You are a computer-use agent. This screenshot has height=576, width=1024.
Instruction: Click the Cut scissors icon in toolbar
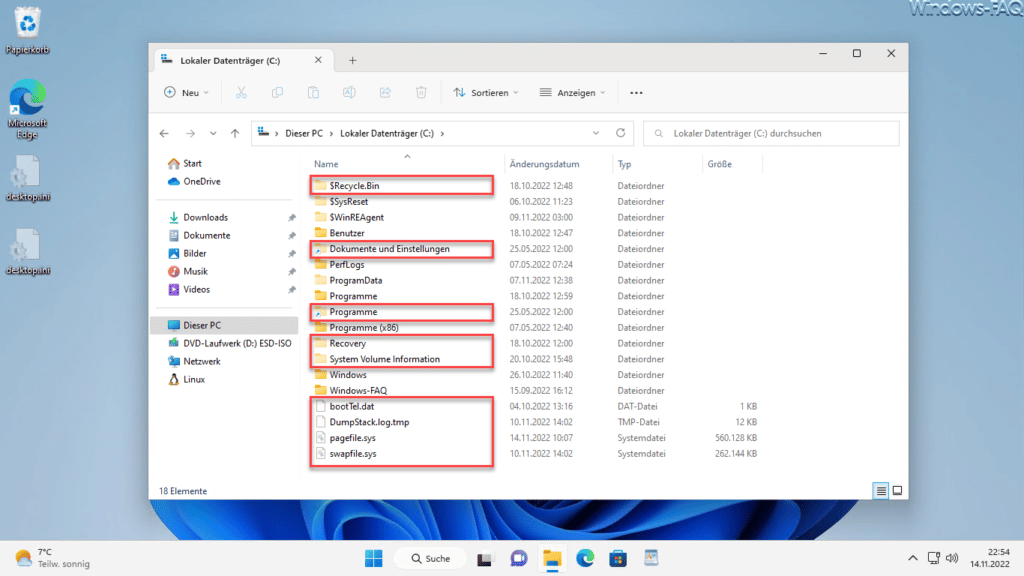pyautogui.click(x=241, y=93)
